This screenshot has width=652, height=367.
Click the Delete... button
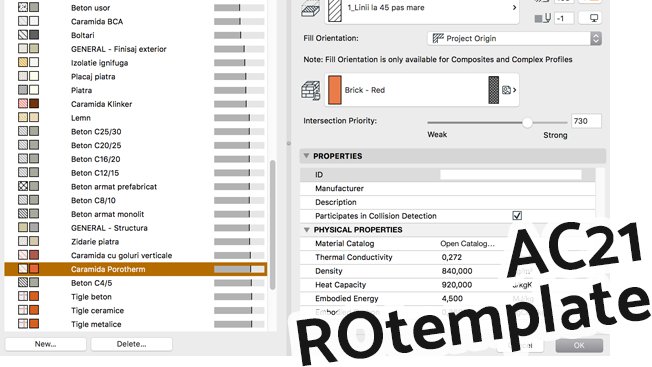point(131,344)
